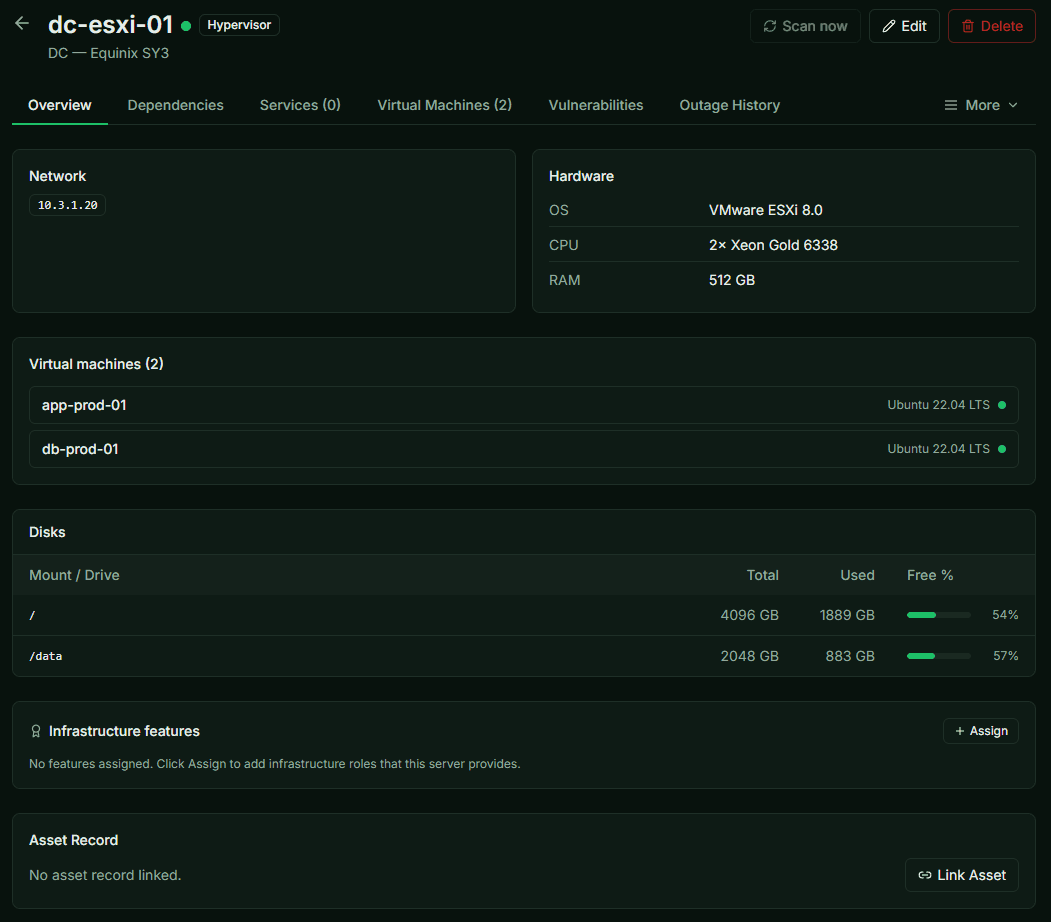Click the Infrastructure features badge icon

click(x=36, y=731)
